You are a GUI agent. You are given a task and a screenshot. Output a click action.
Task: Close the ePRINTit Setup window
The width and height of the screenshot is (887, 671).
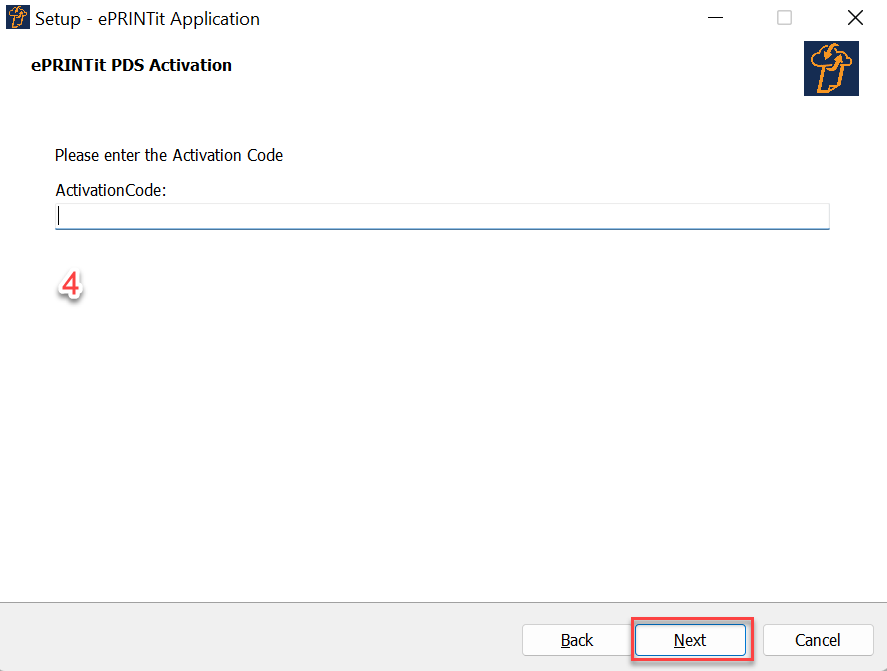point(855,18)
